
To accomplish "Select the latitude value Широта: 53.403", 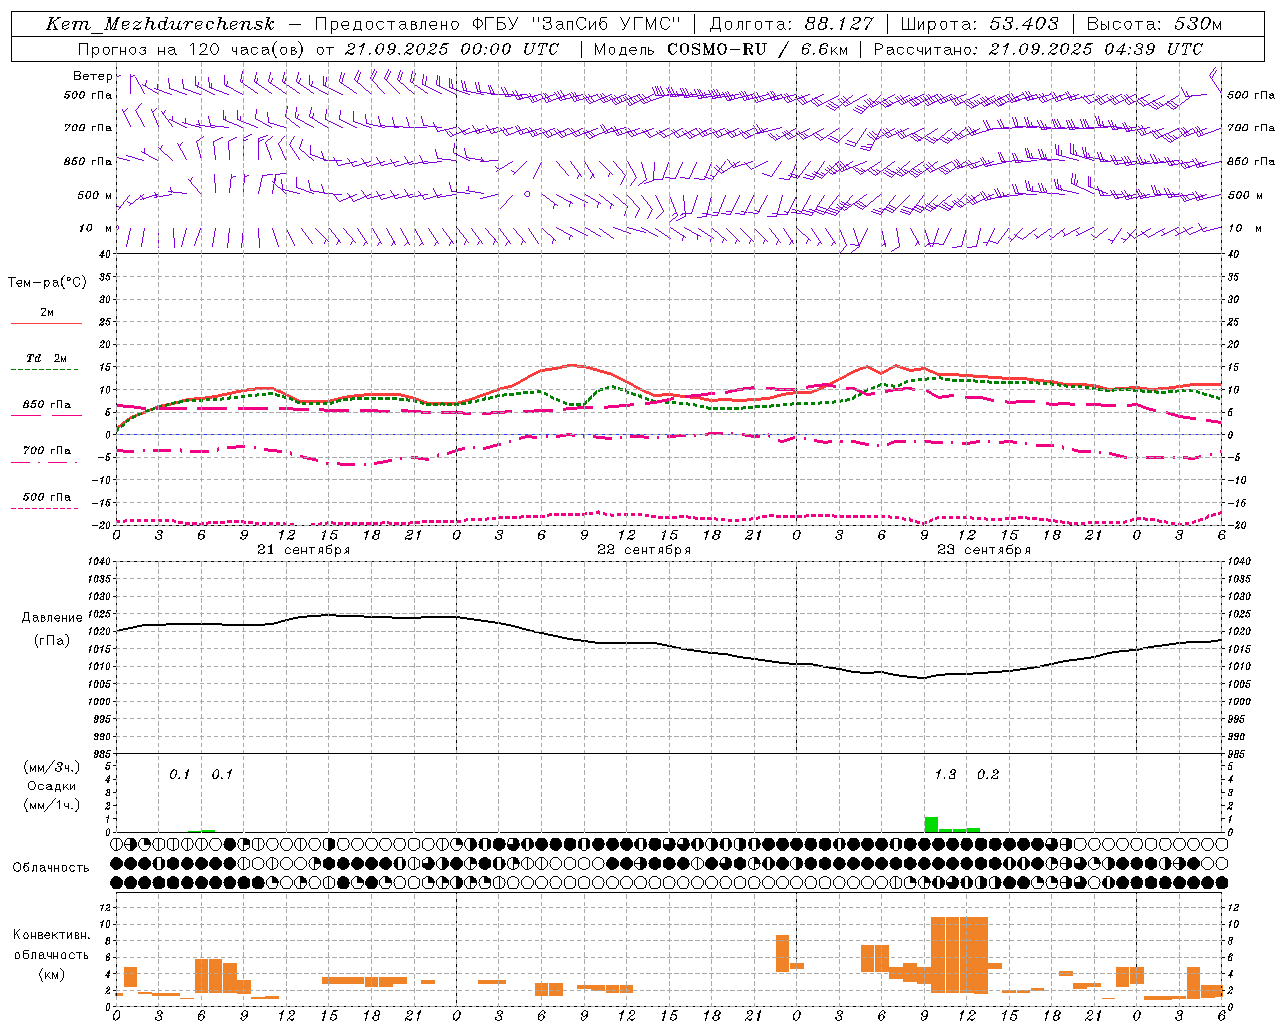I will (x=980, y=24).
